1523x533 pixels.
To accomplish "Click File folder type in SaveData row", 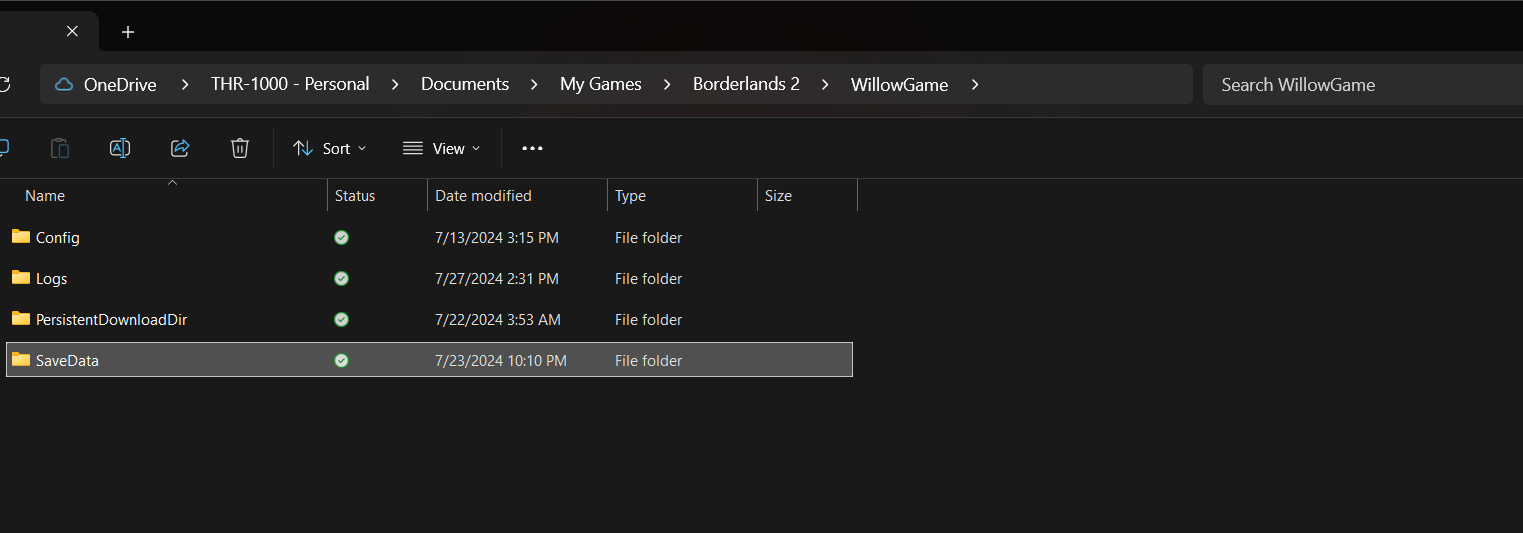I will (649, 361).
